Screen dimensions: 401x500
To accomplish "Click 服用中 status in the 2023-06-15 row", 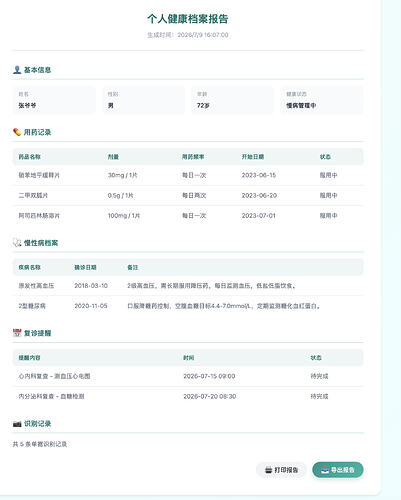I will (x=328, y=175).
